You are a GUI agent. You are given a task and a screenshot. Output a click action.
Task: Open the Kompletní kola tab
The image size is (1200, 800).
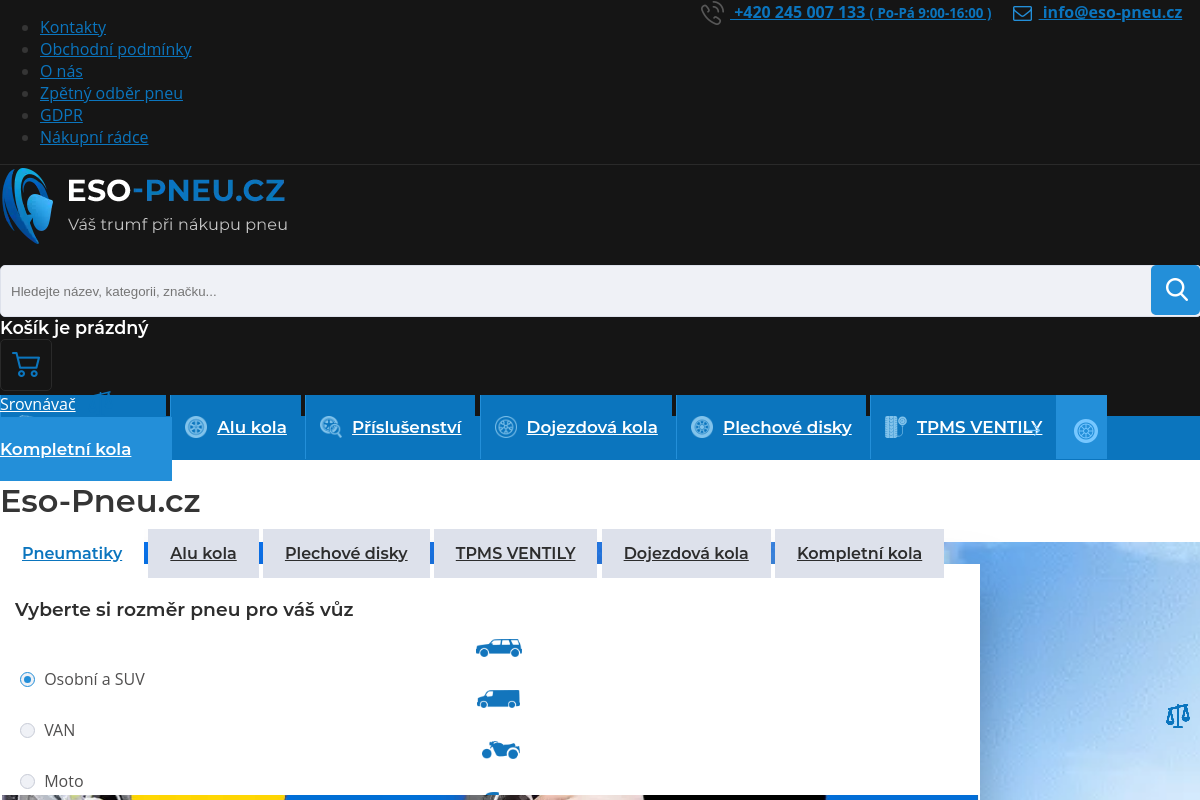[858, 553]
